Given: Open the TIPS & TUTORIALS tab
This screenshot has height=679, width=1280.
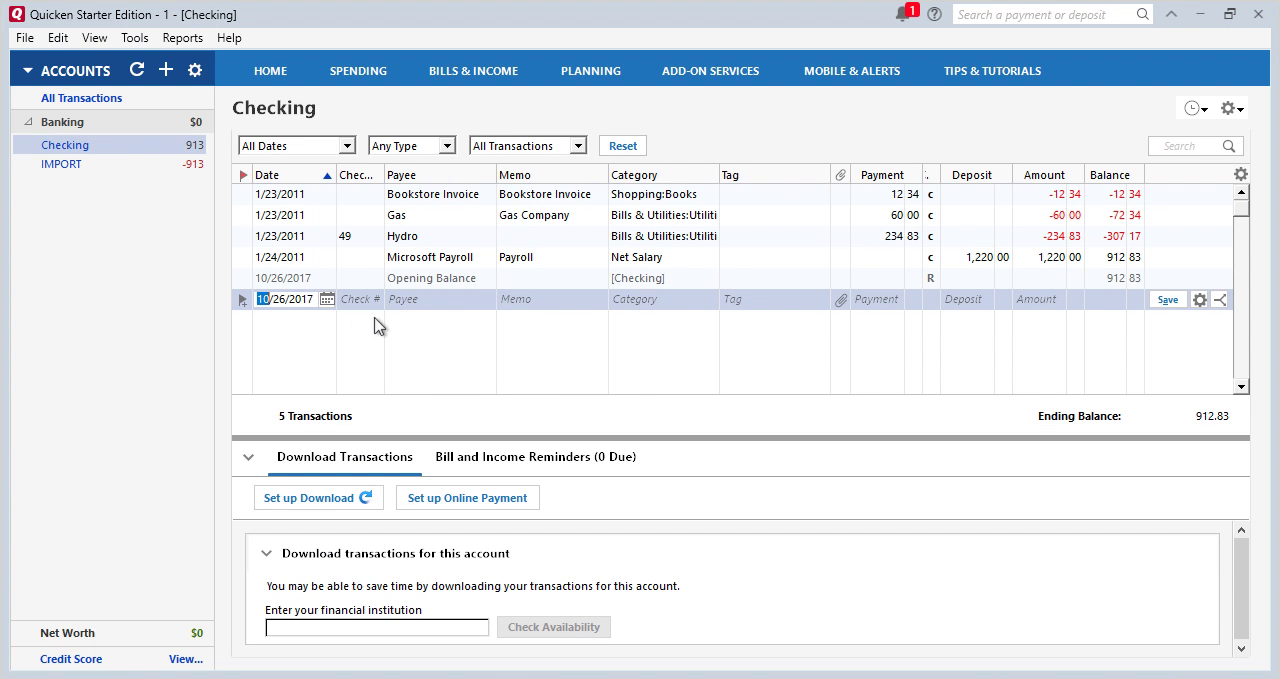Looking at the screenshot, I should tap(992, 71).
